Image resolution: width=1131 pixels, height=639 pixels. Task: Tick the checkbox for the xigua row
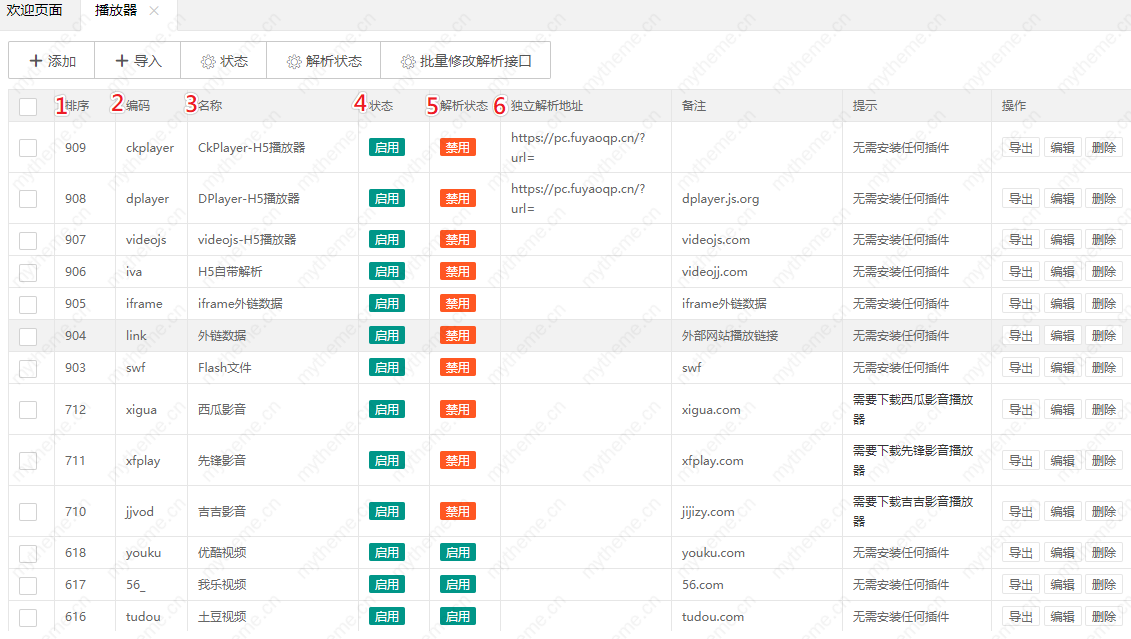[x=28, y=410]
